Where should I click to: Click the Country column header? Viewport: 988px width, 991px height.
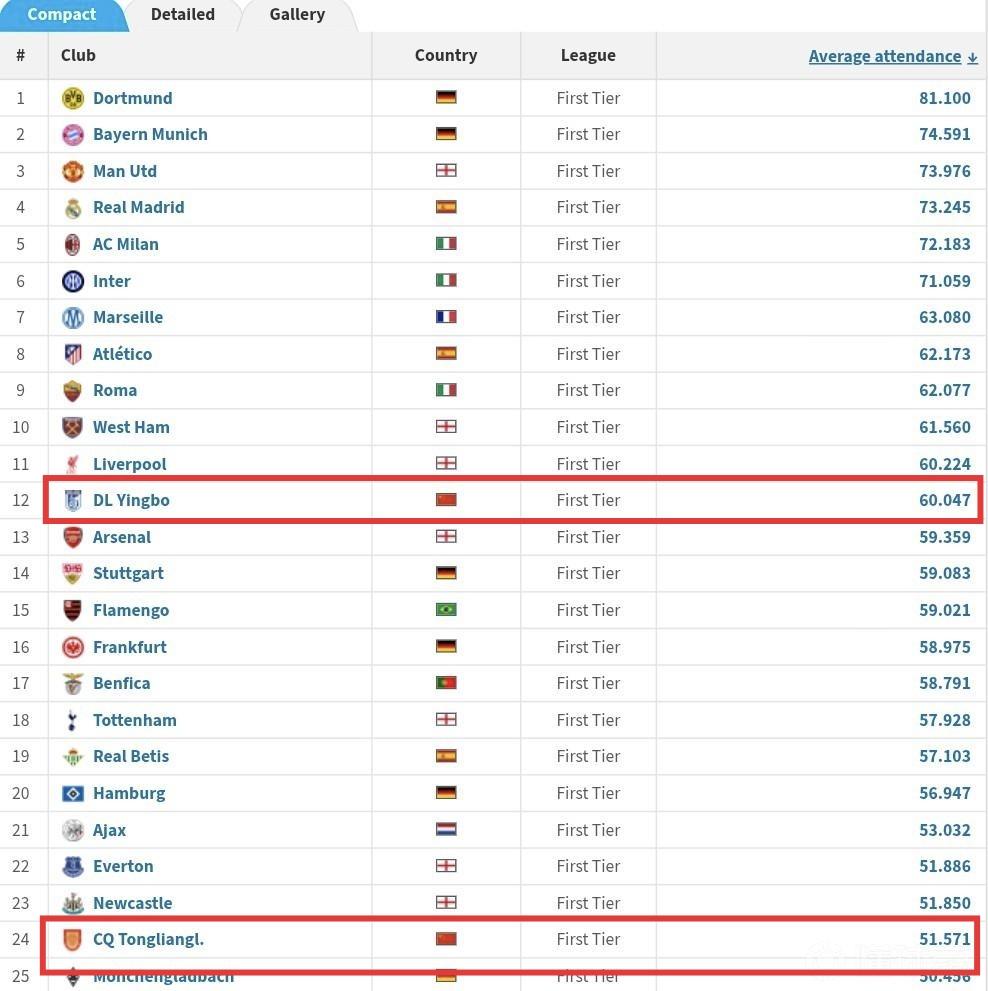(446, 55)
